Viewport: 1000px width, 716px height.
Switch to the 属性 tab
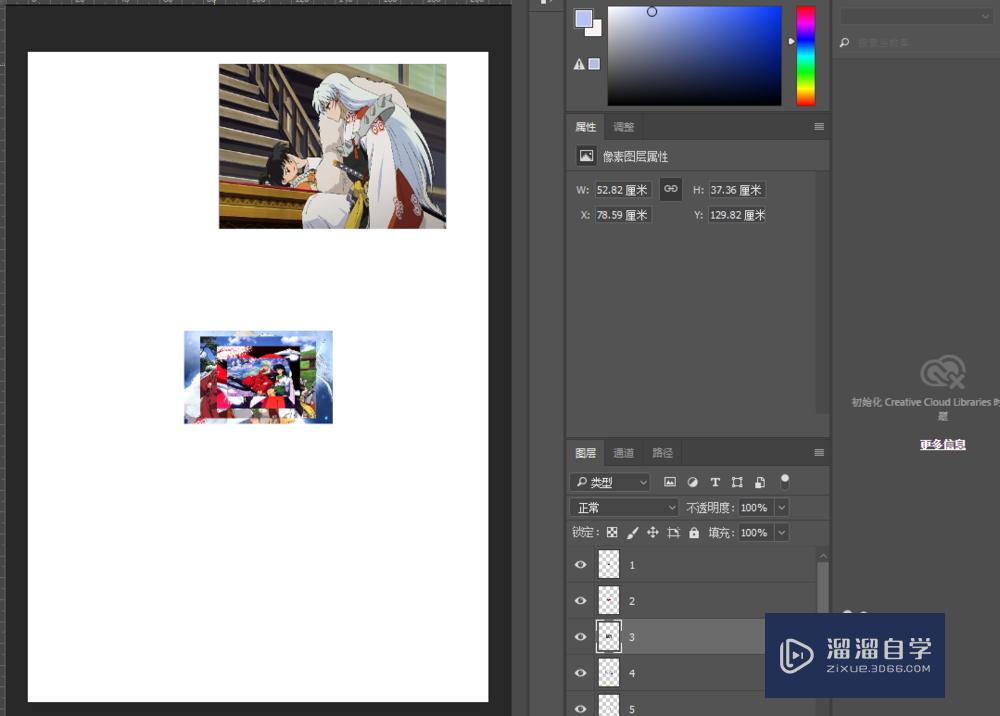pyautogui.click(x=585, y=127)
